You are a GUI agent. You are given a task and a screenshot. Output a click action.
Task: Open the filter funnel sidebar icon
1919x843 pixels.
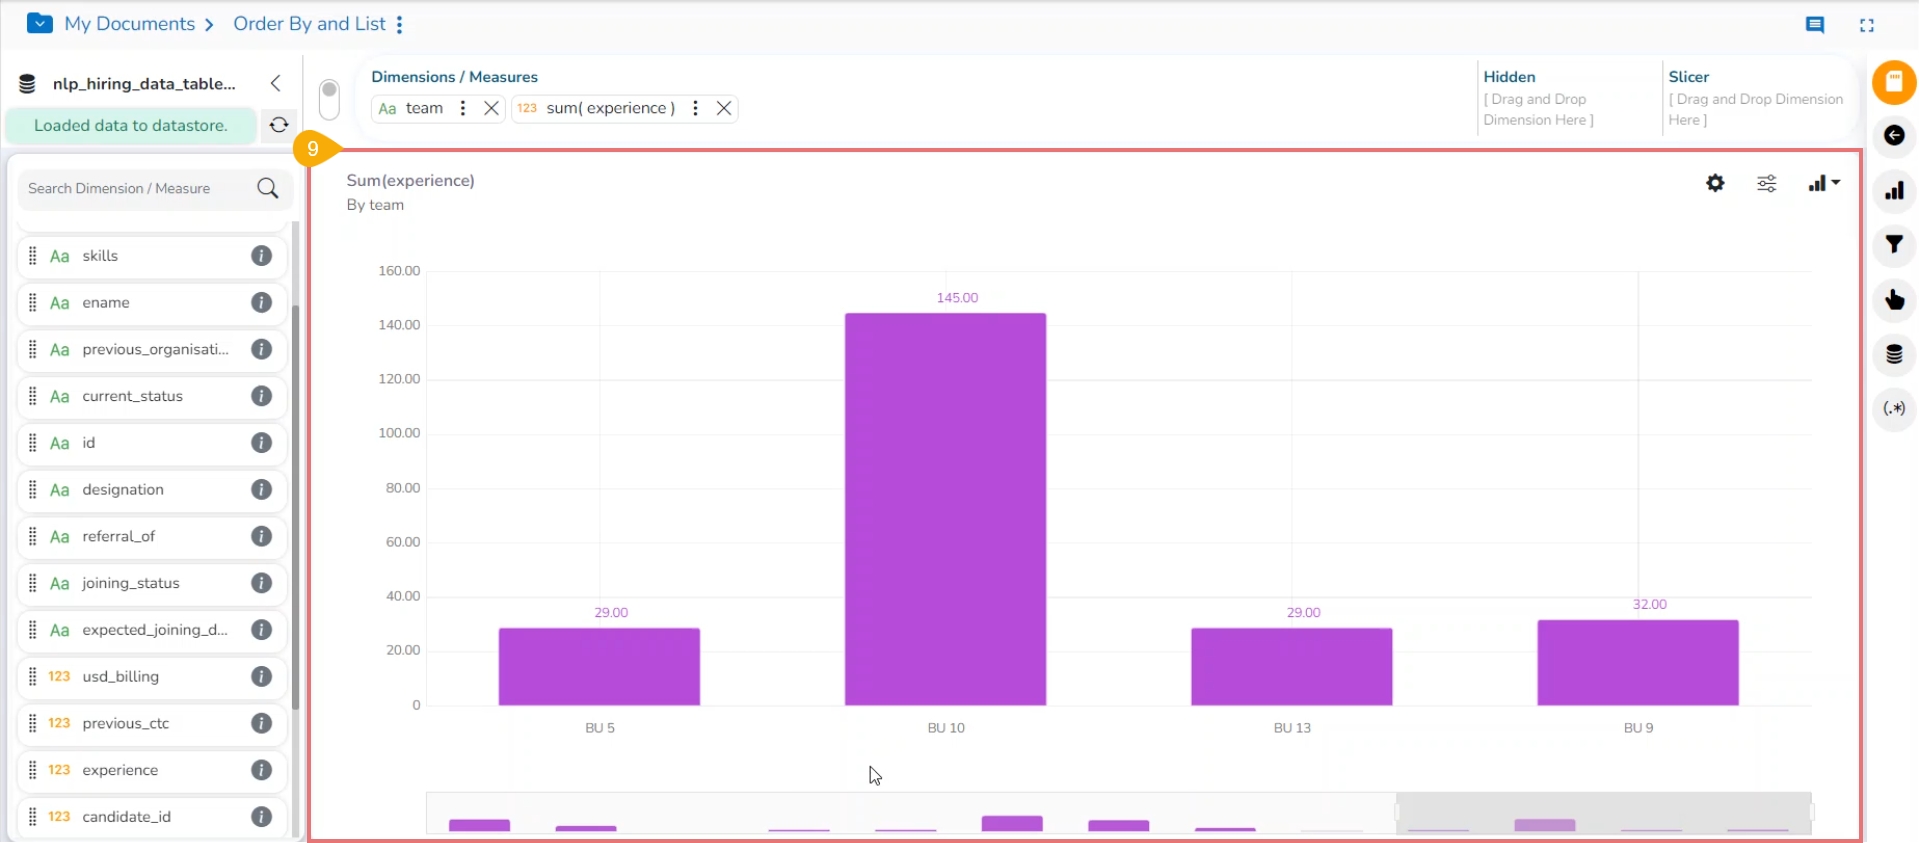[x=1894, y=245]
